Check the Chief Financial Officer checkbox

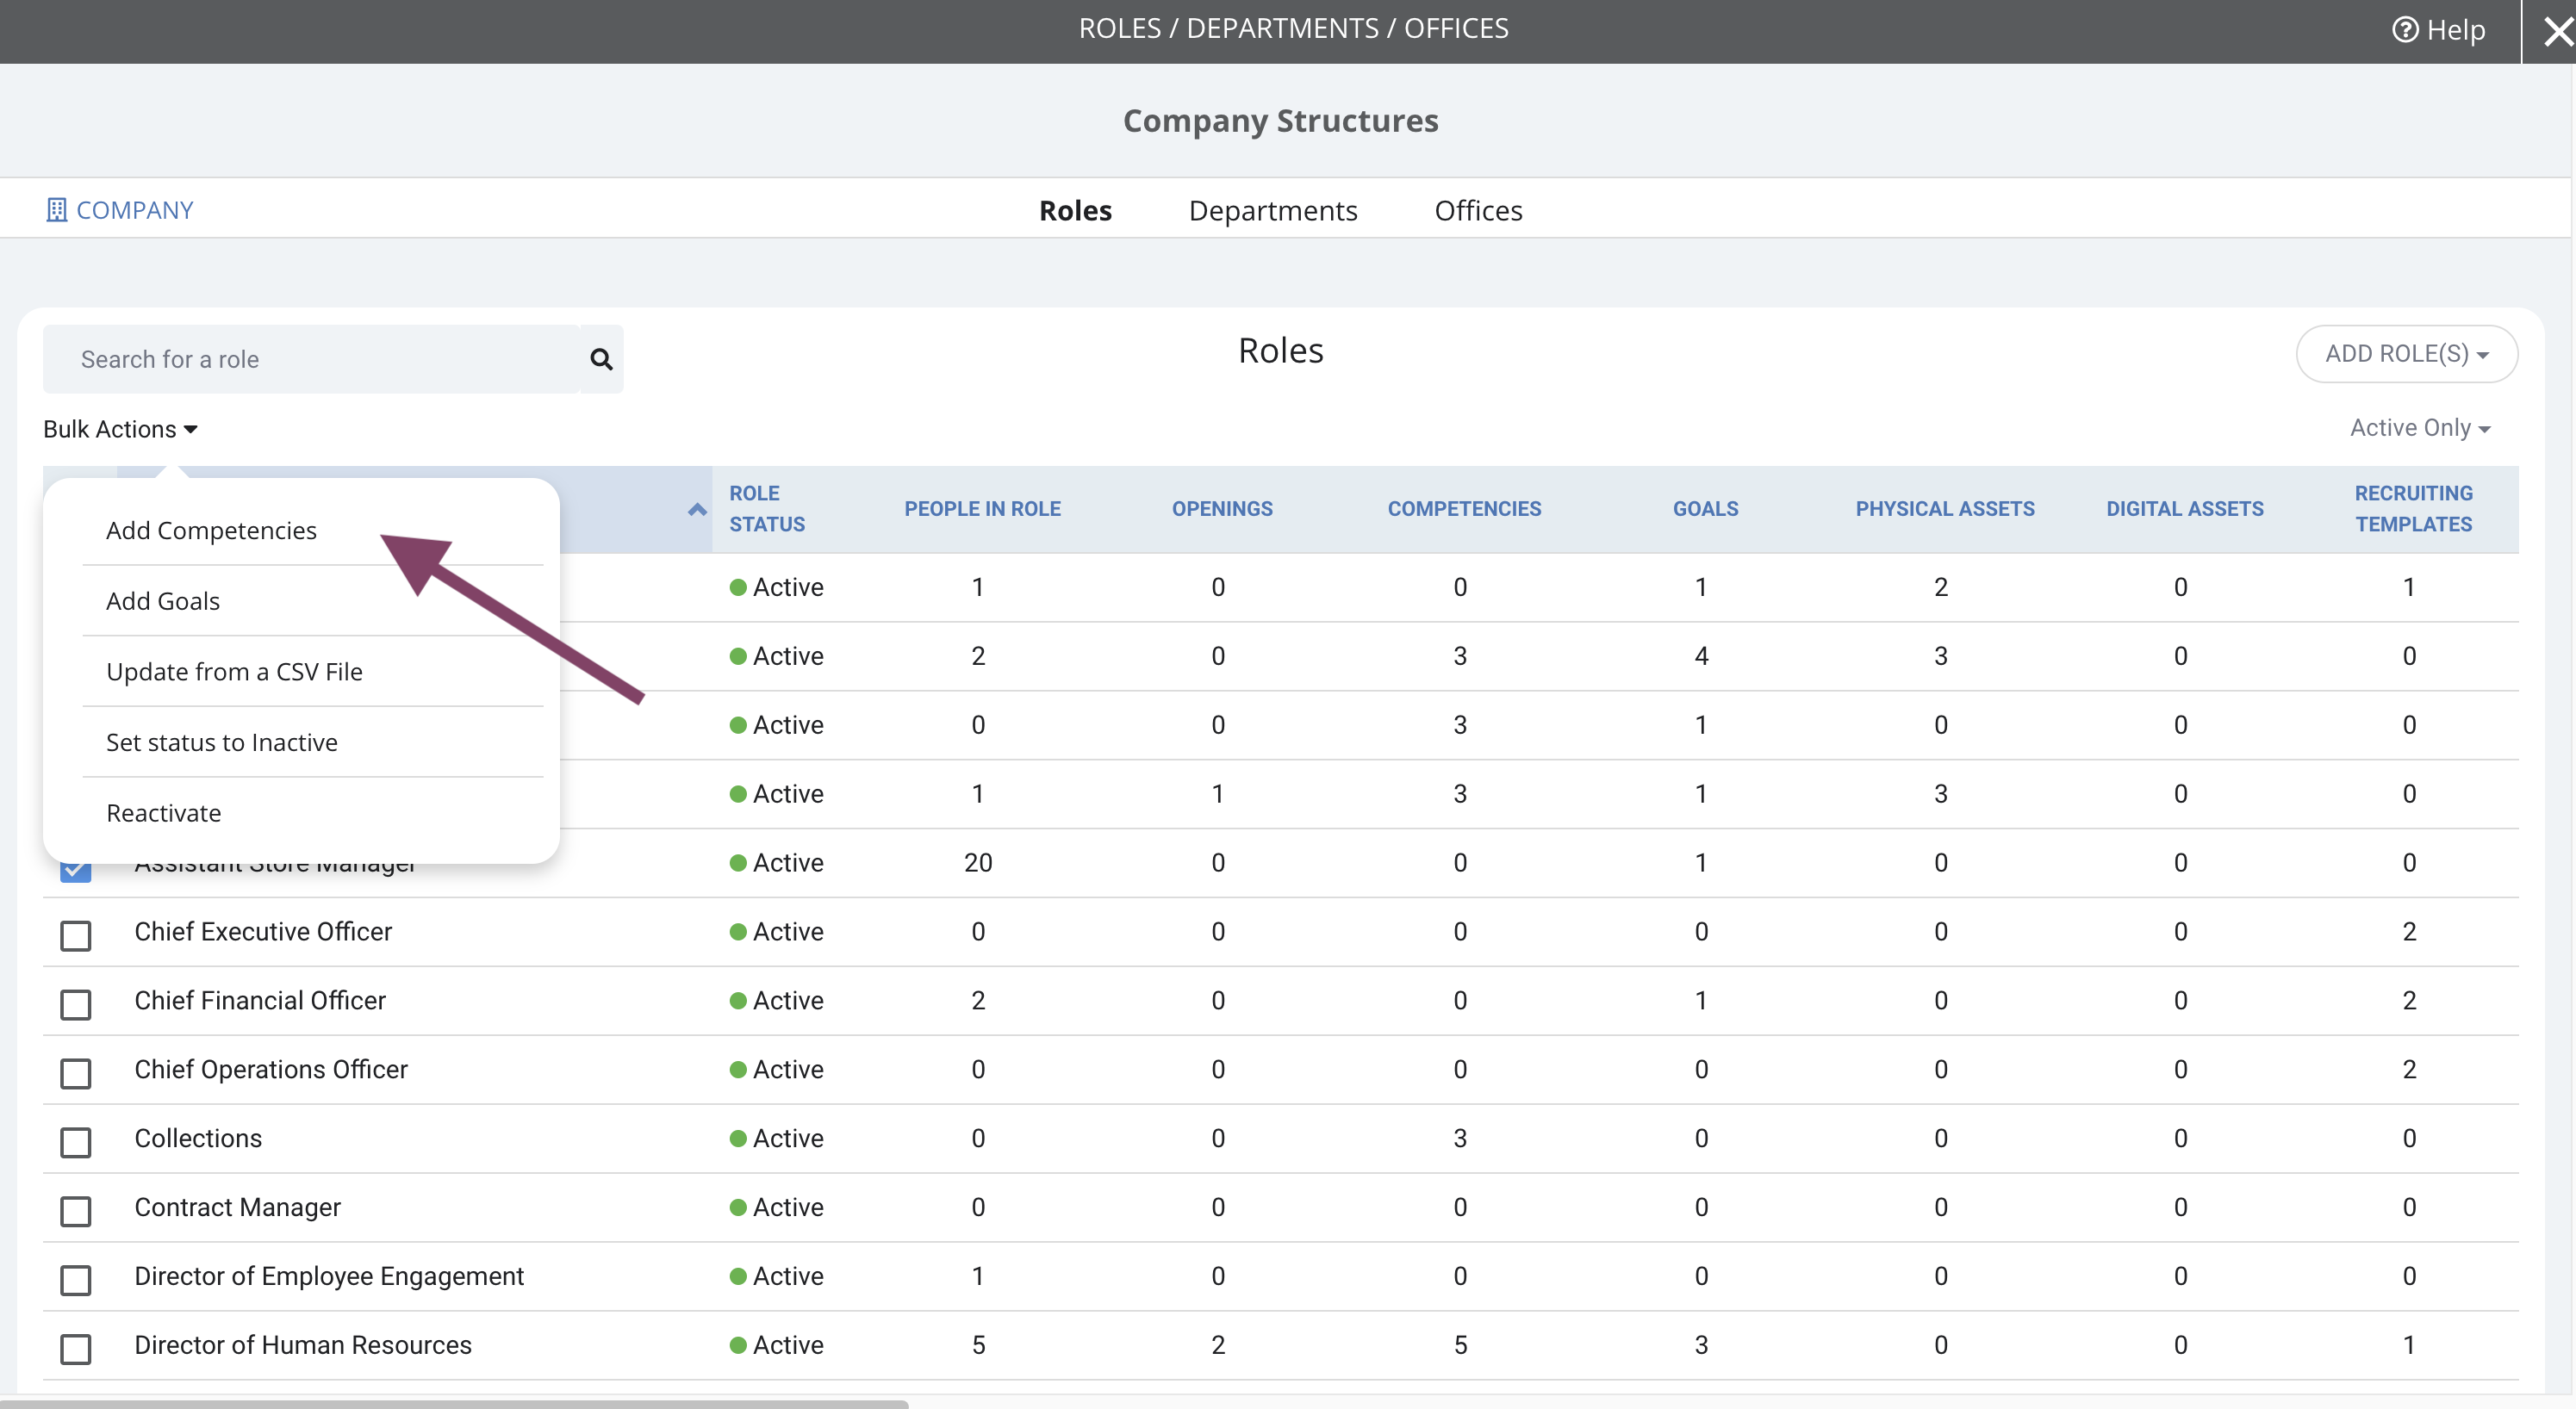[75, 1005]
